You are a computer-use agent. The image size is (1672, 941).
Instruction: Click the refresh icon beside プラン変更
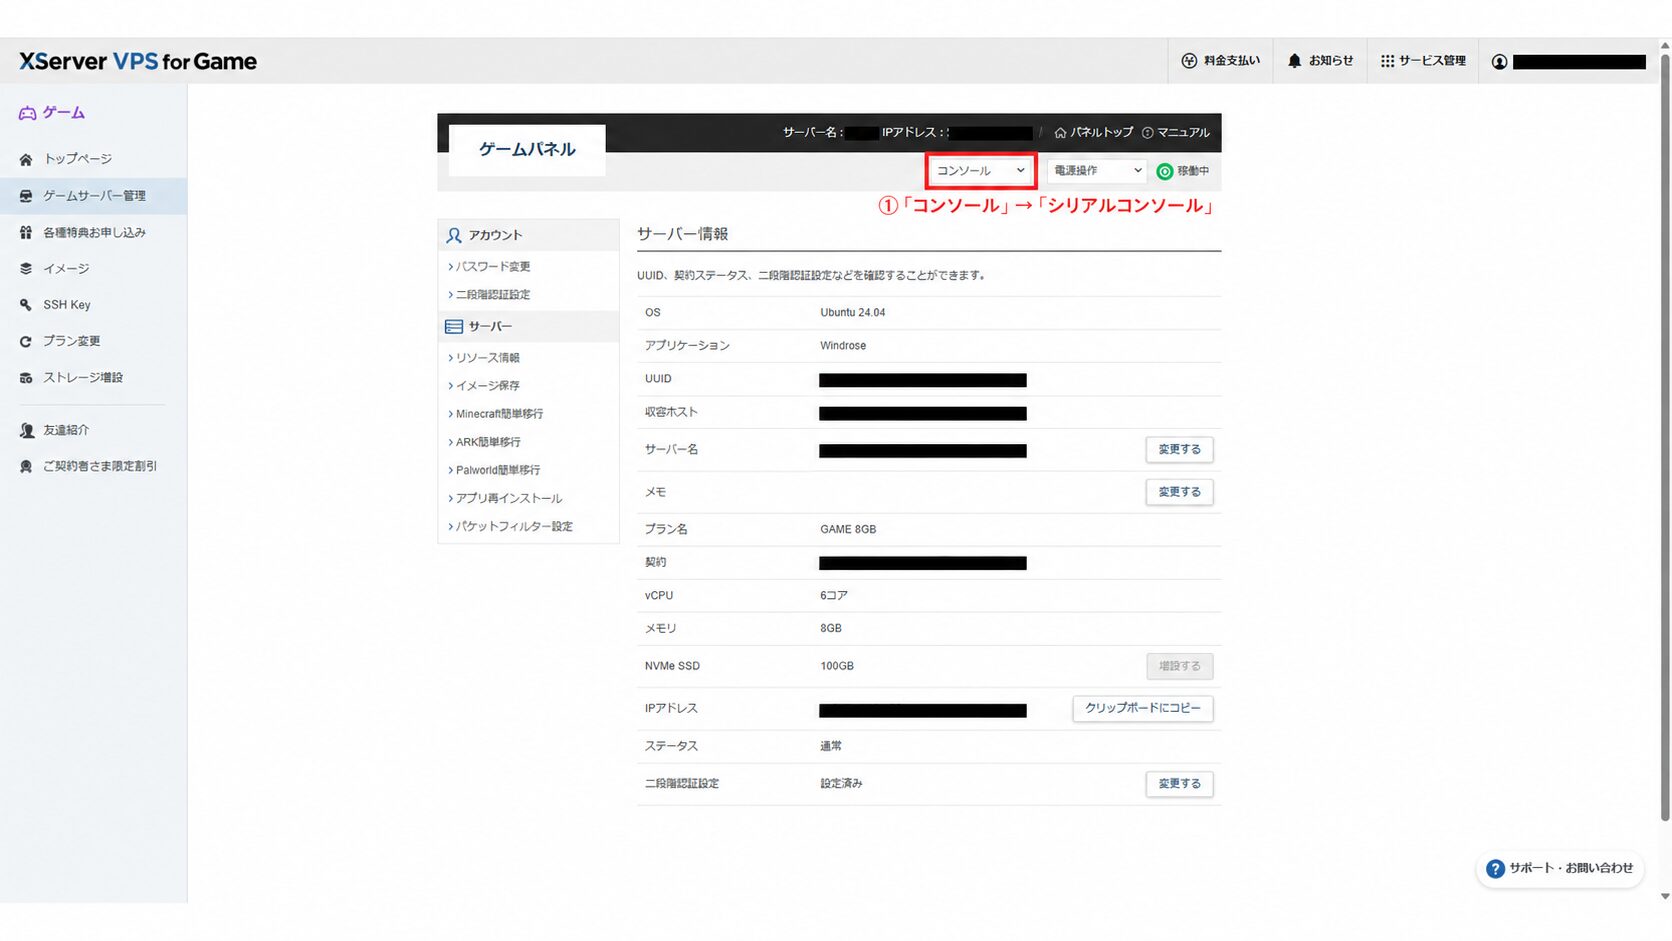click(x=26, y=341)
